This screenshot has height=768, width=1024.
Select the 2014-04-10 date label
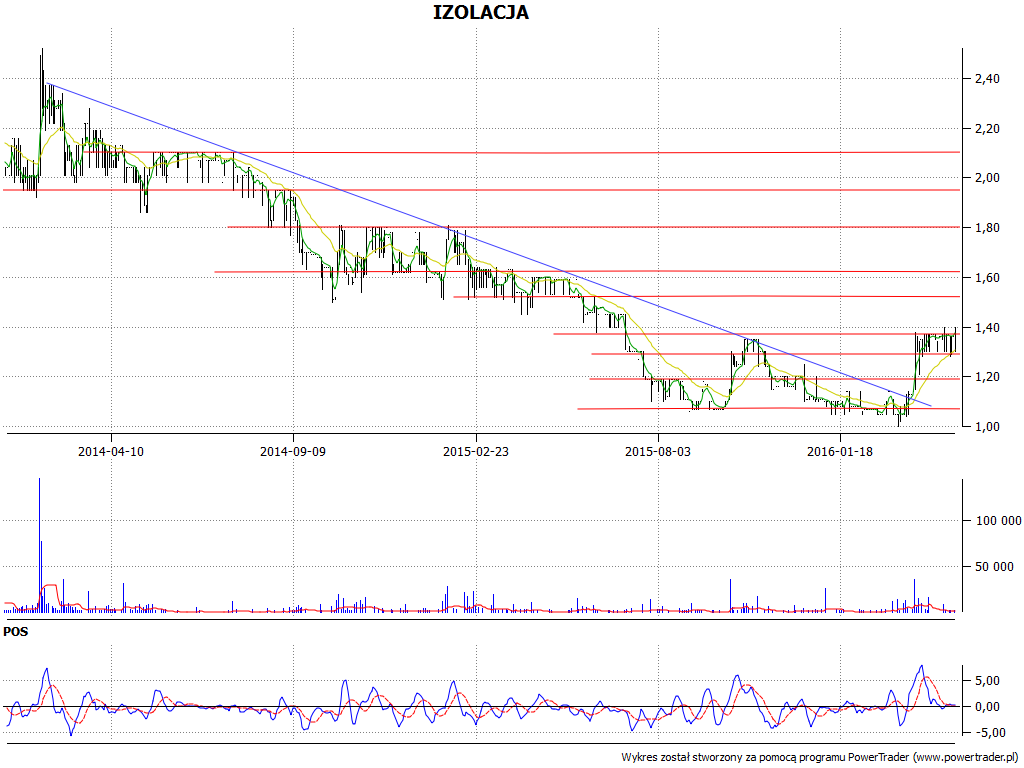point(111,451)
